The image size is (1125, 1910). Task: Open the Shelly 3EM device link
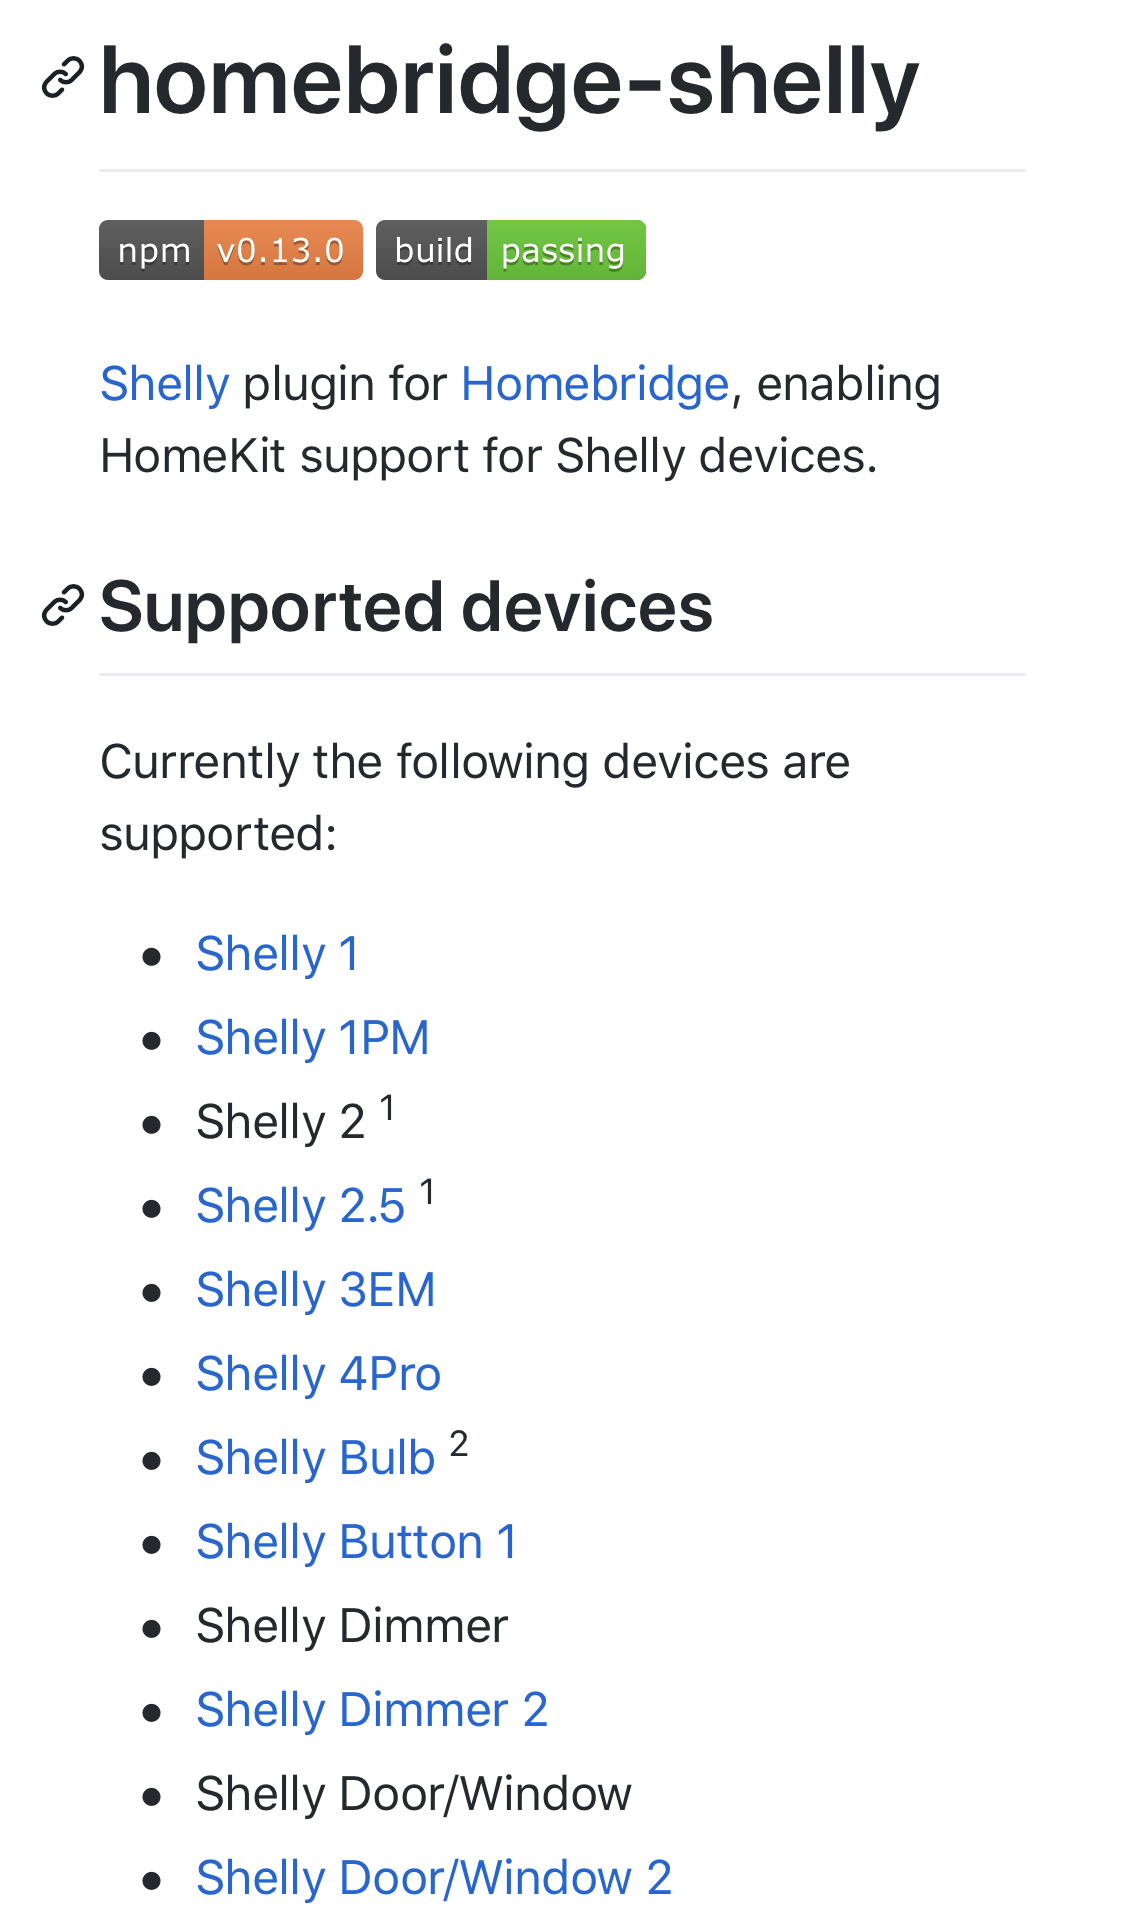[315, 1290]
